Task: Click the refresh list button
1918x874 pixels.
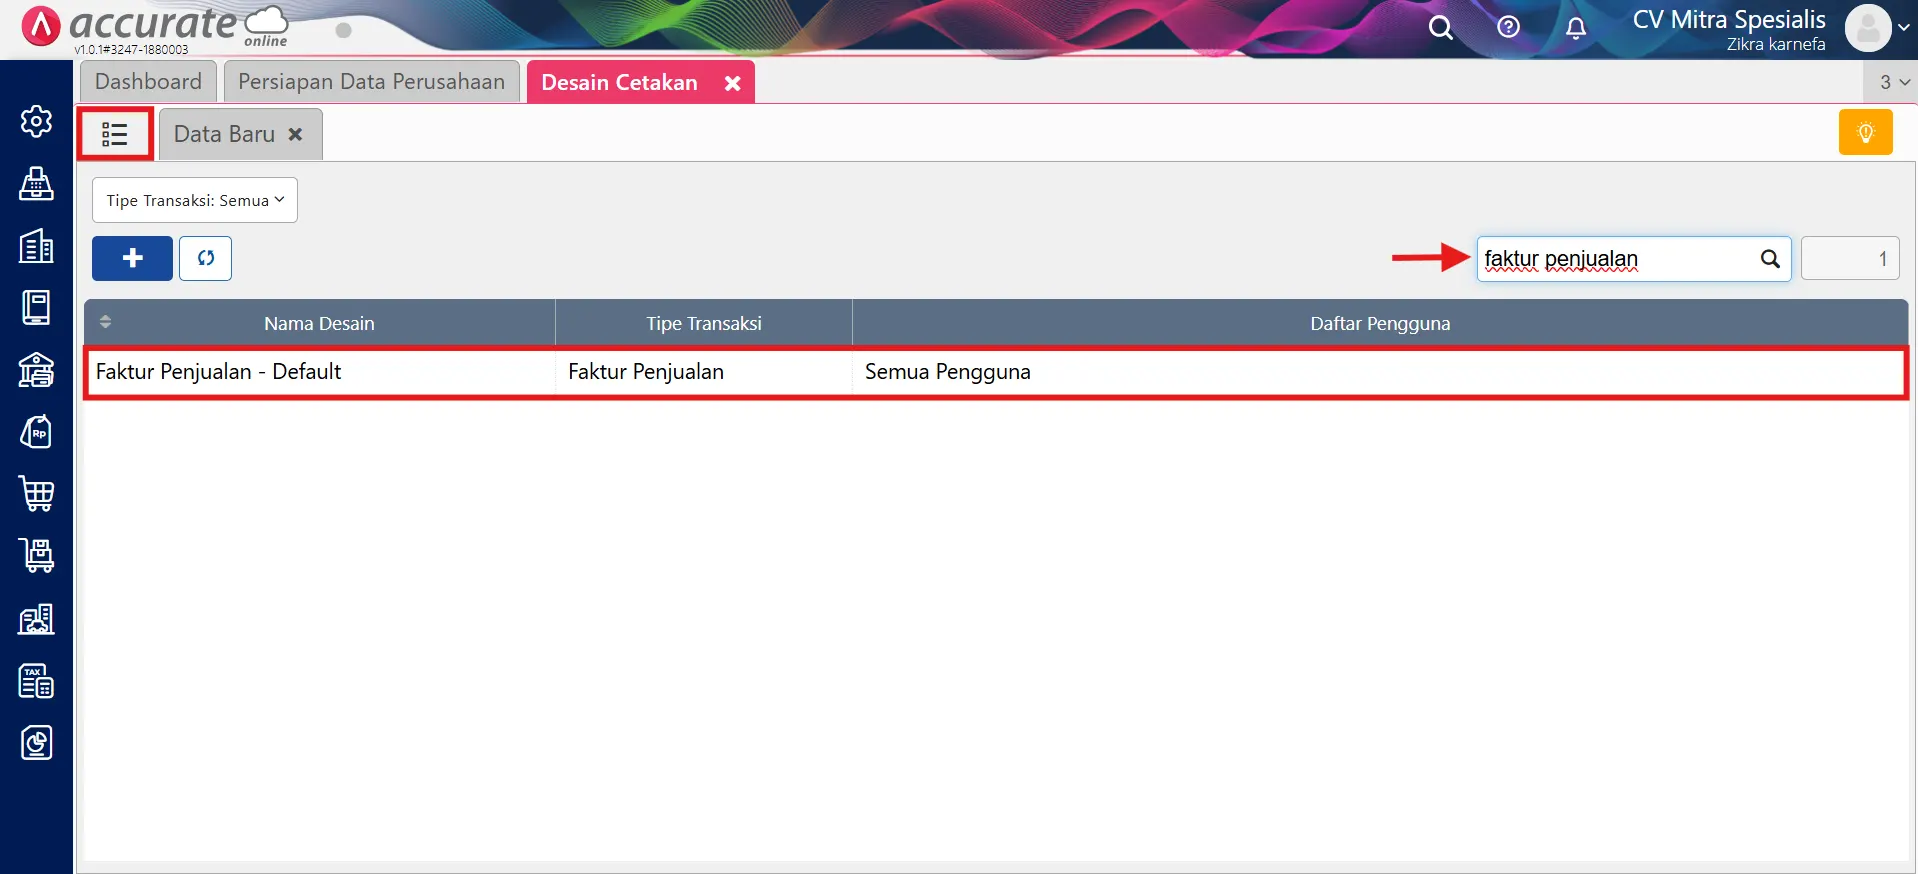Action: tap(205, 258)
